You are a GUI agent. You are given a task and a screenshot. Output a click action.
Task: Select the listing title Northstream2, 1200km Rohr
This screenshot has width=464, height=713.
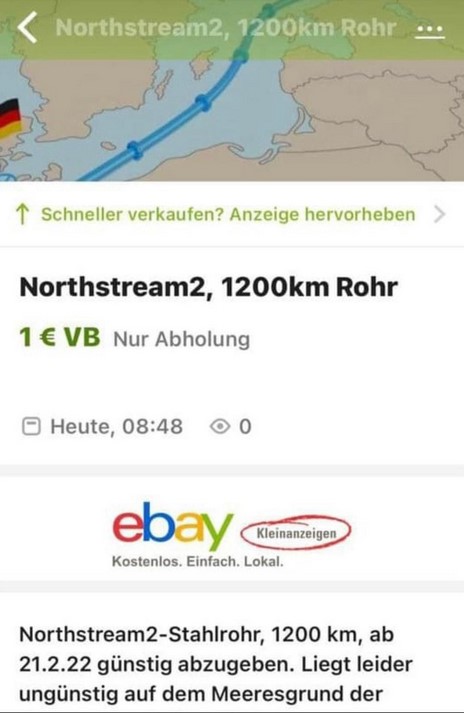pos(209,287)
